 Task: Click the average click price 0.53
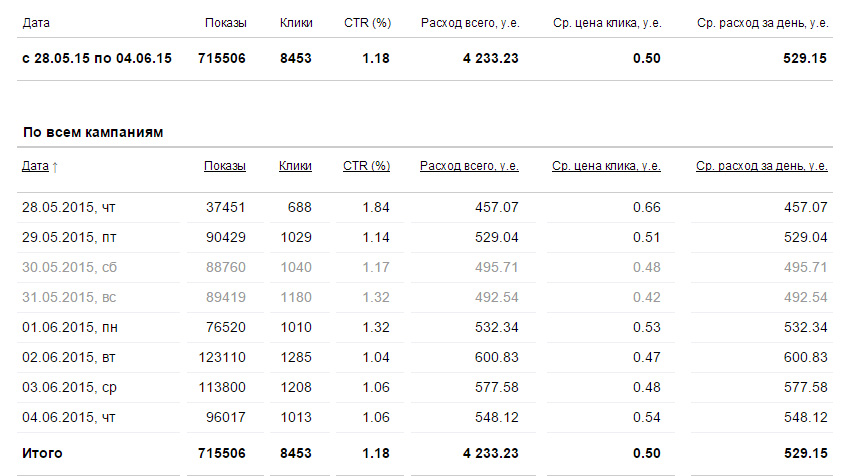647,328
